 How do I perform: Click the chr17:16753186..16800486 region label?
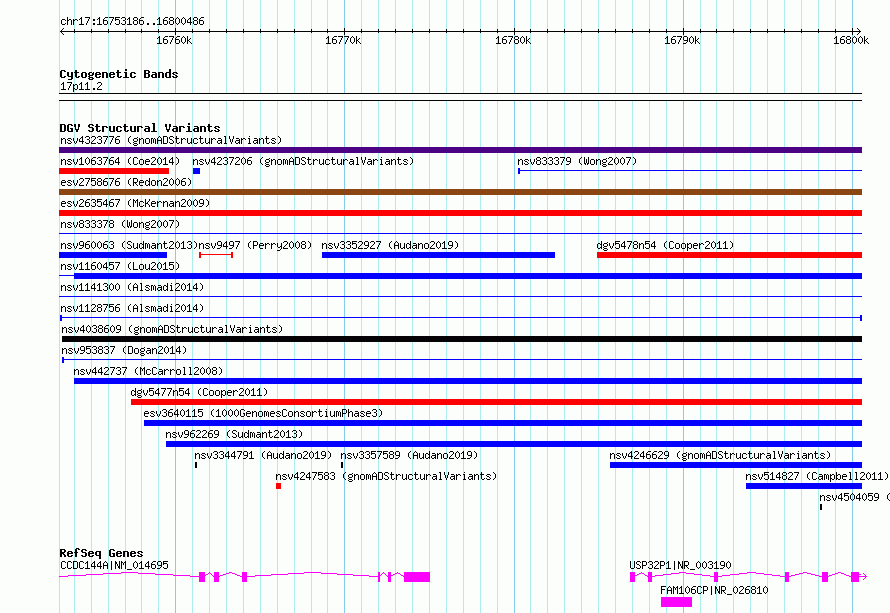point(132,22)
